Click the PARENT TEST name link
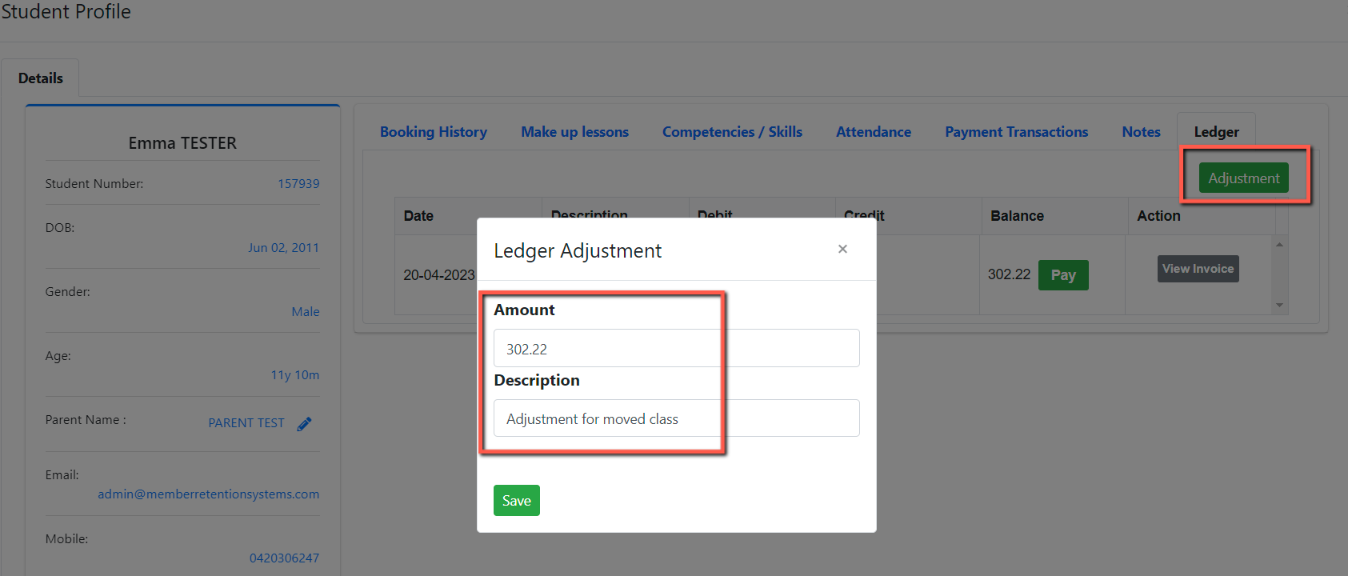Screen dimensions: 1348x576 click(246, 423)
